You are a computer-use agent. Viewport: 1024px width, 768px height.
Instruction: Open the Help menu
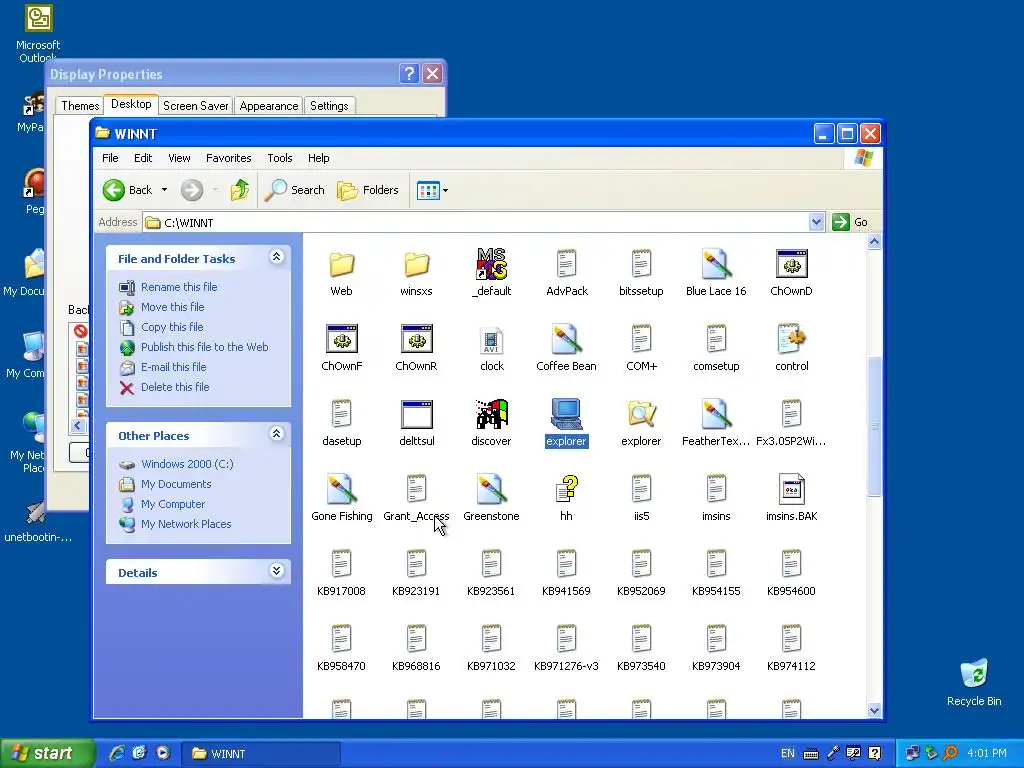pos(319,158)
